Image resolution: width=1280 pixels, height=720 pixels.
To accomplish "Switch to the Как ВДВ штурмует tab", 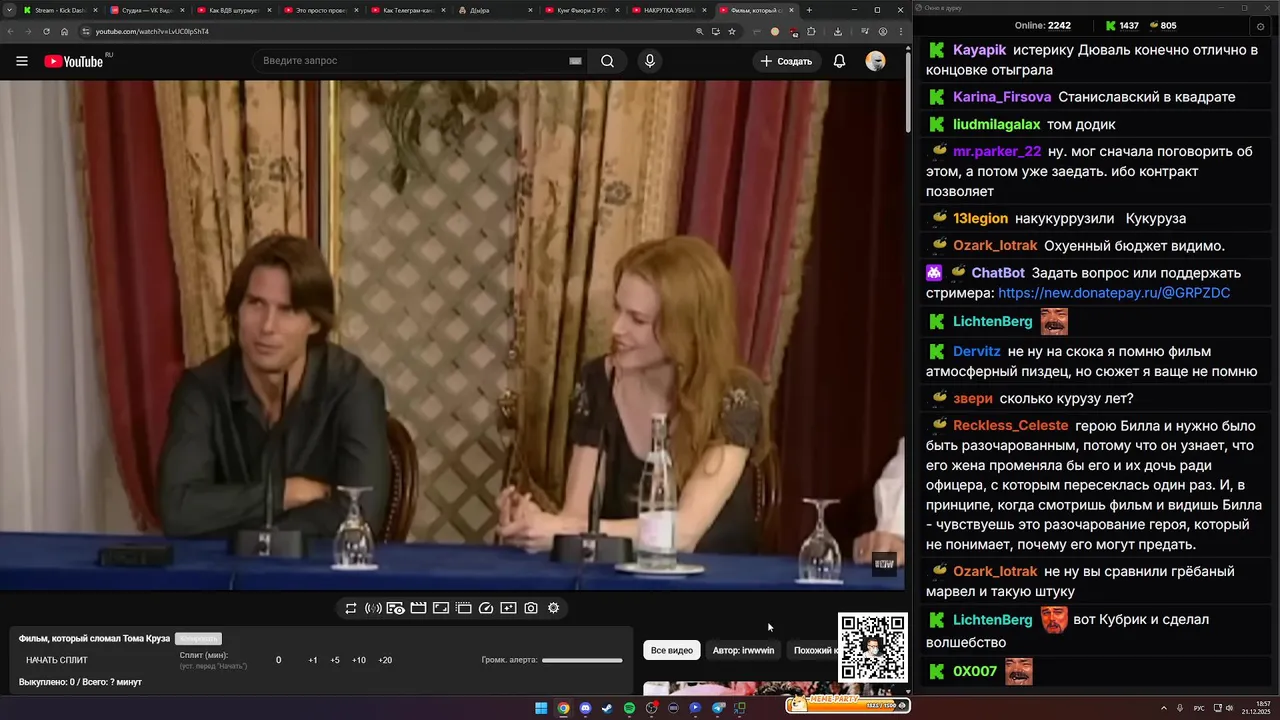I will tap(232, 10).
